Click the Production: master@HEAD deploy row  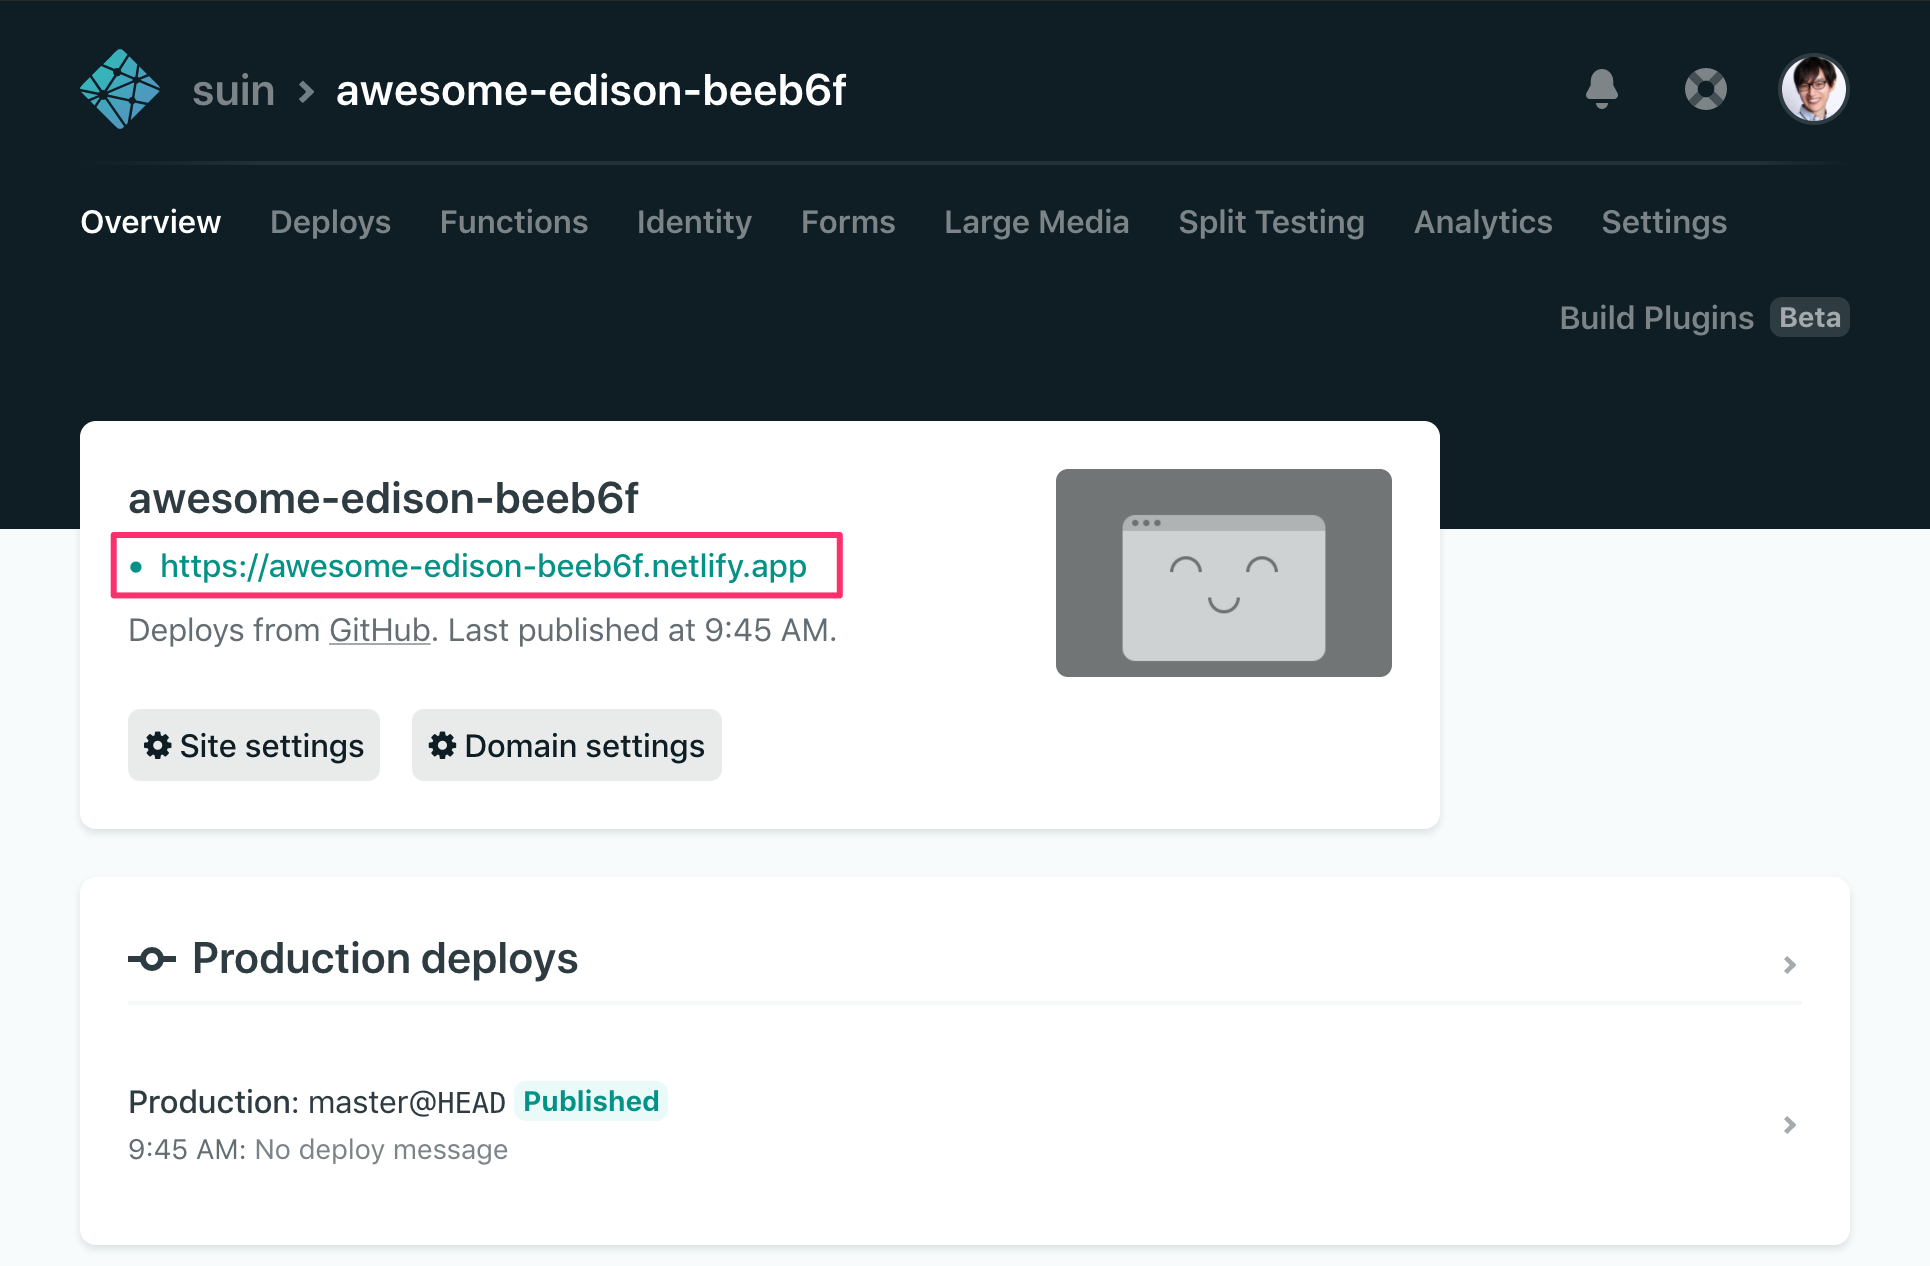click(965, 1125)
